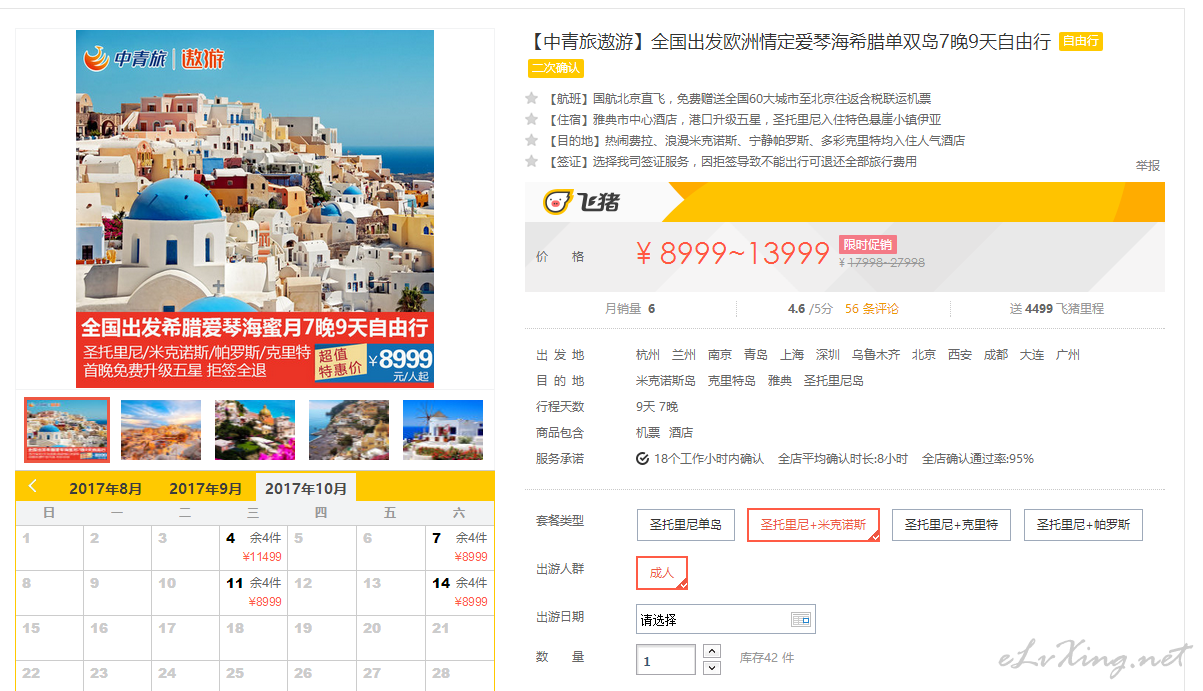Image resolution: width=1203 pixels, height=691 pixels.
Task: Click the star icon beside 【签证】
Action: (532, 161)
